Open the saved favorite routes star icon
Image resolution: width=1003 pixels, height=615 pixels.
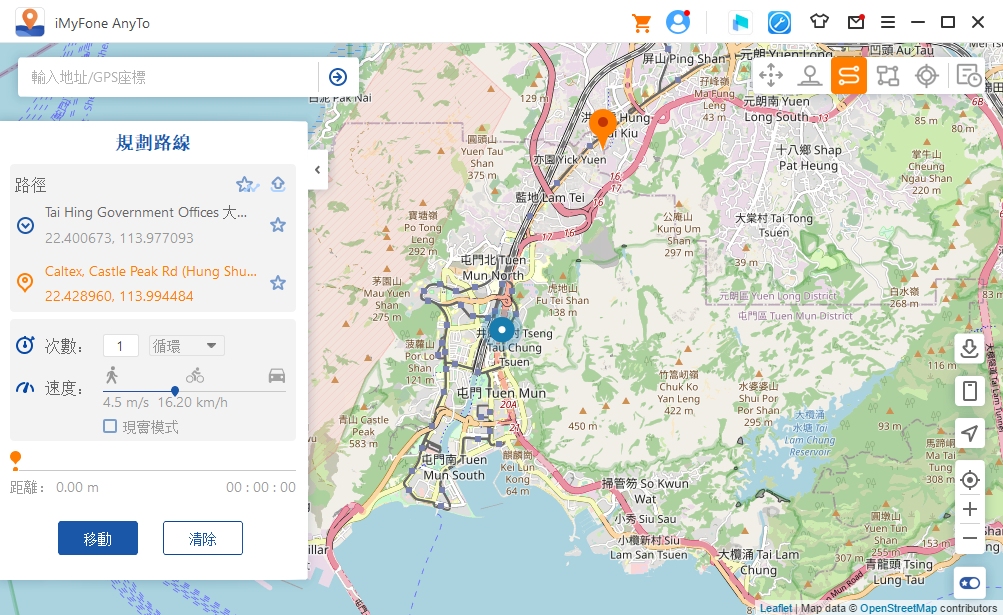pos(247,185)
